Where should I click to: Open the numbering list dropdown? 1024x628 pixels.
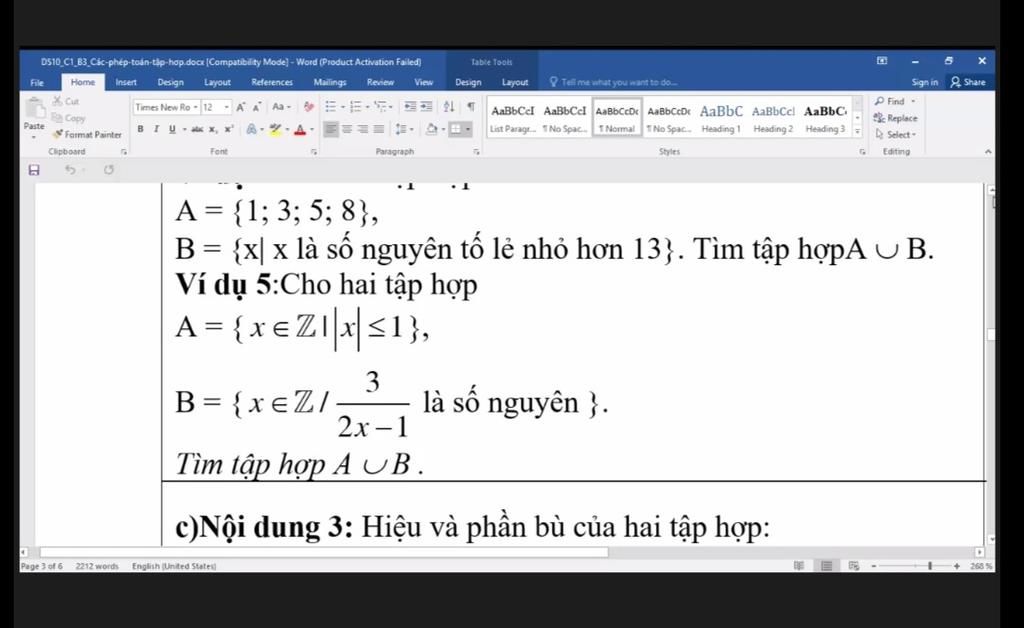[x=368, y=106]
